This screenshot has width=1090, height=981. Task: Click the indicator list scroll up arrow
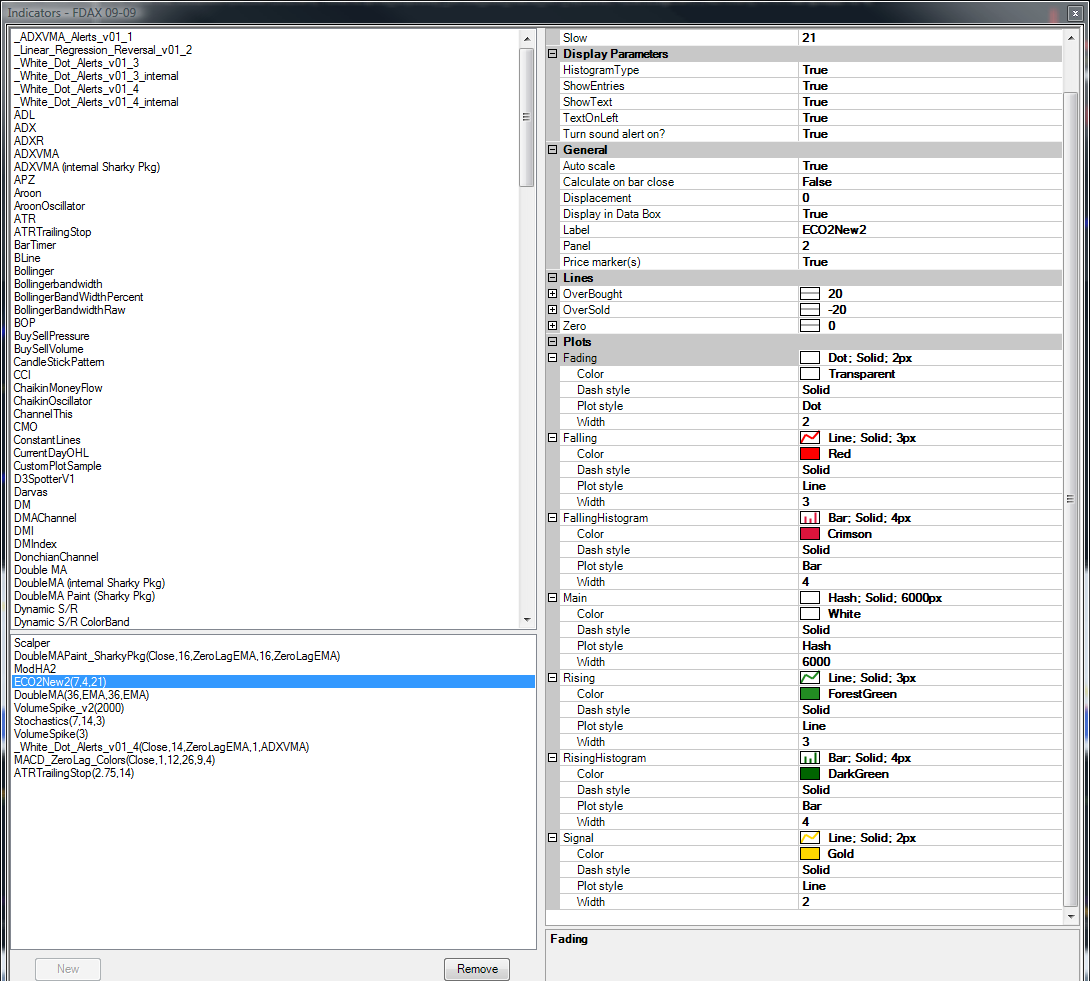click(x=527, y=39)
